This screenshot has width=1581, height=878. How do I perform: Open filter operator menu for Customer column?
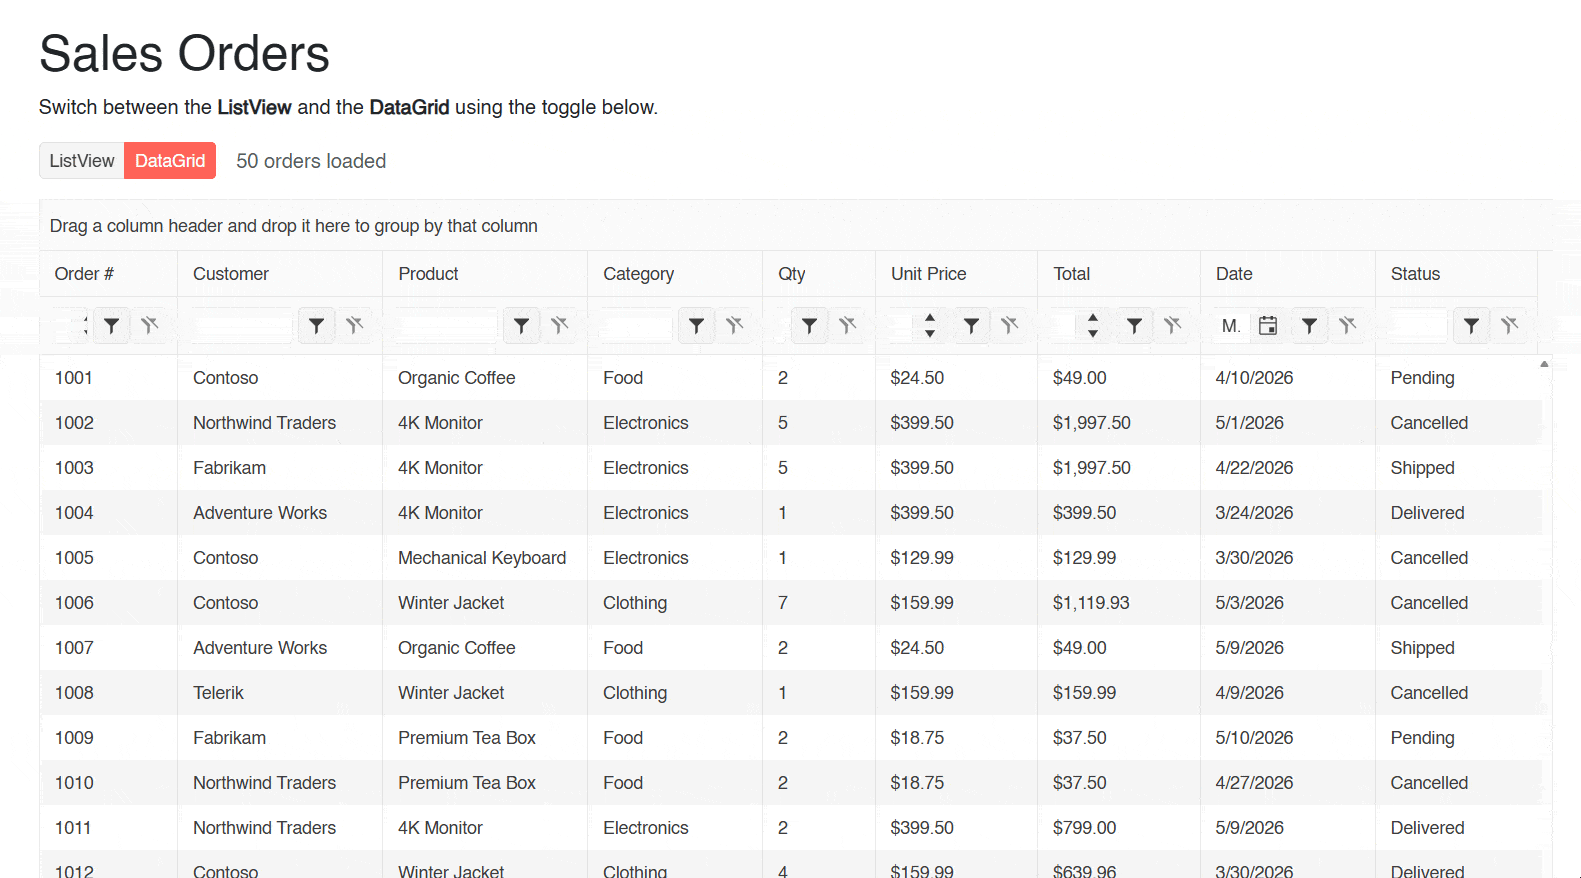[316, 325]
